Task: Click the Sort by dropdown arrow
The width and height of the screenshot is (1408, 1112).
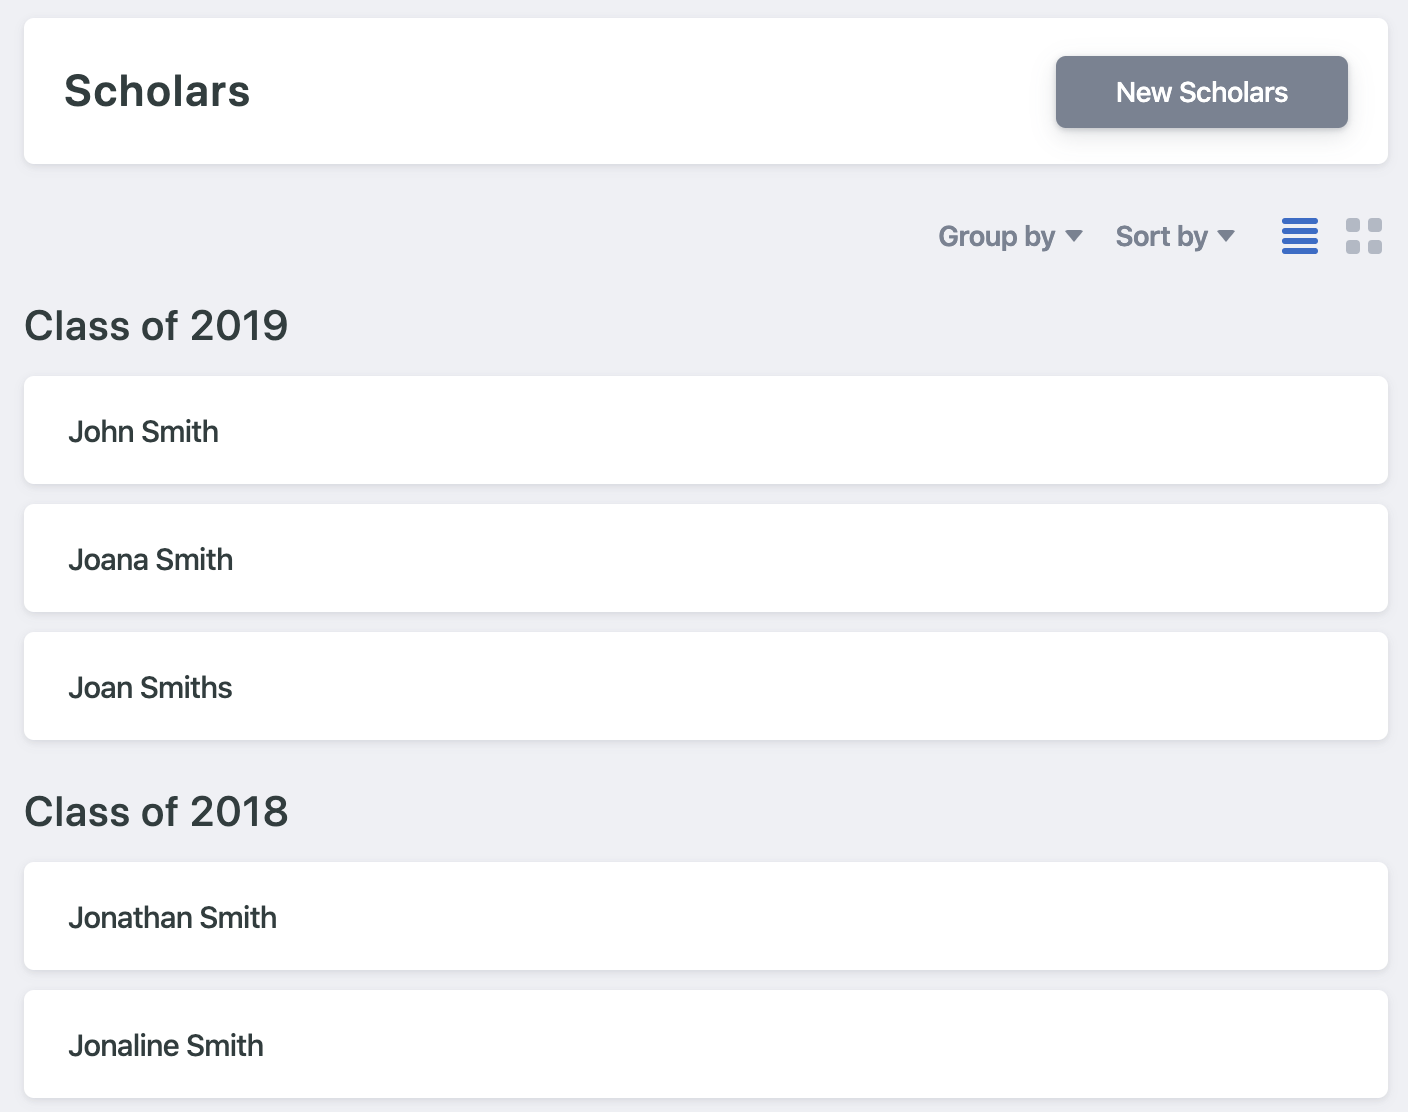Action: [x=1226, y=236]
